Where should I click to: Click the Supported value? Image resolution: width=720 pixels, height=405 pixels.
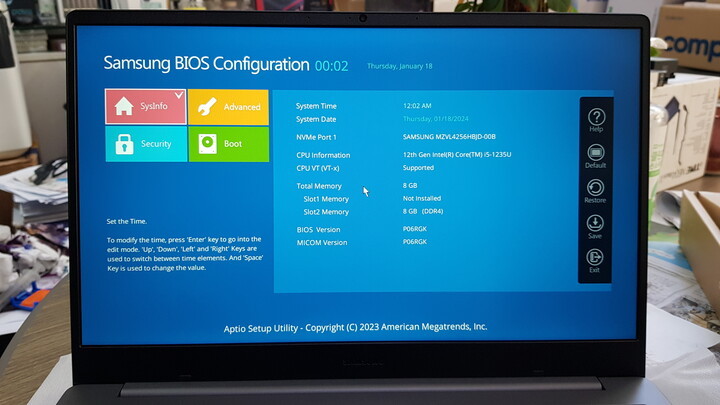(x=418, y=168)
